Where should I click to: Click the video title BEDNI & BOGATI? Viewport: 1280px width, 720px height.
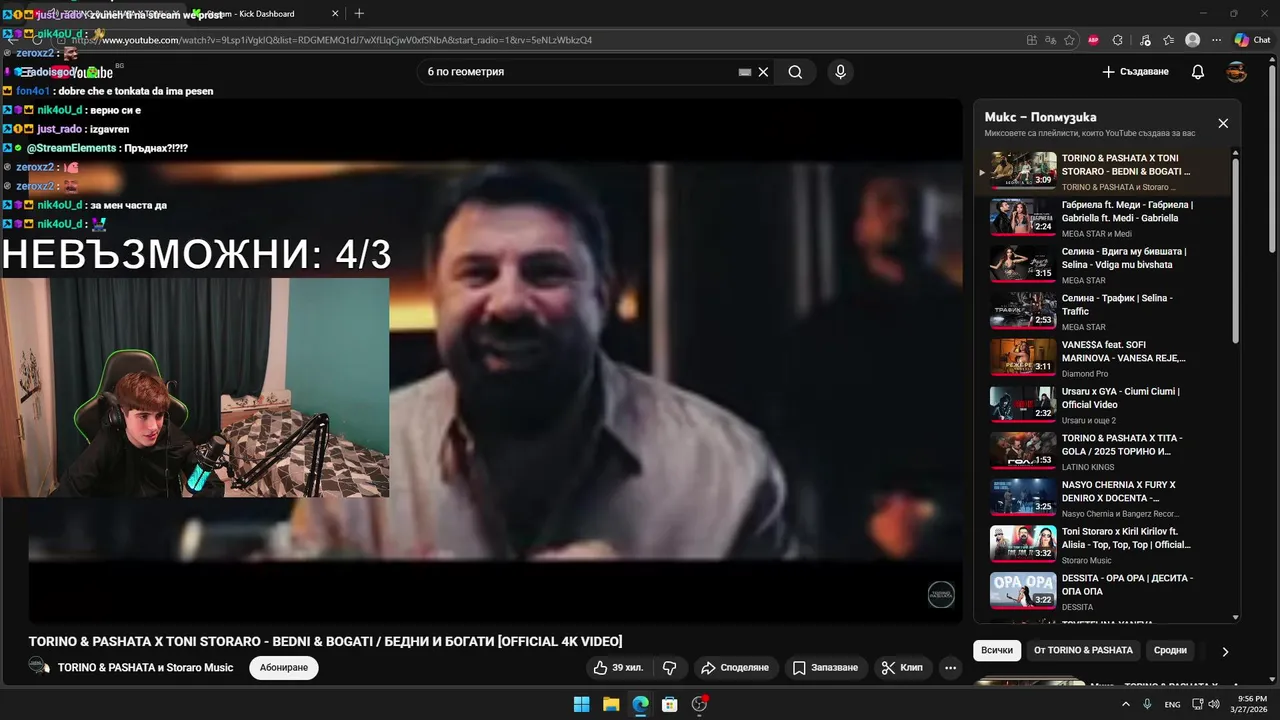pos(325,641)
